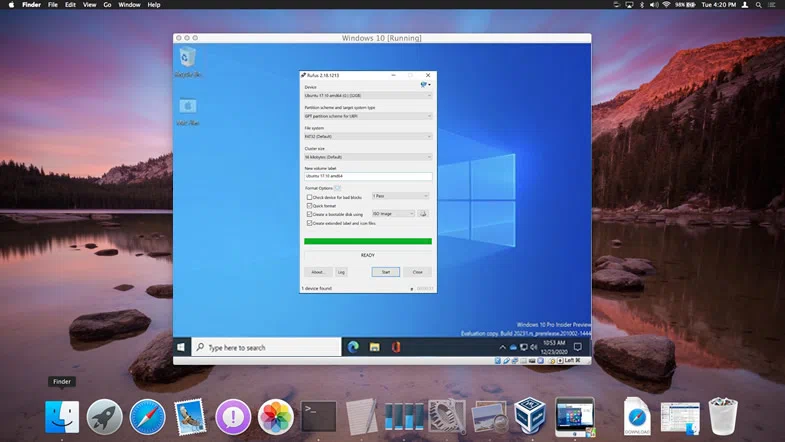Open the ISO Image type dropdown

[394, 214]
